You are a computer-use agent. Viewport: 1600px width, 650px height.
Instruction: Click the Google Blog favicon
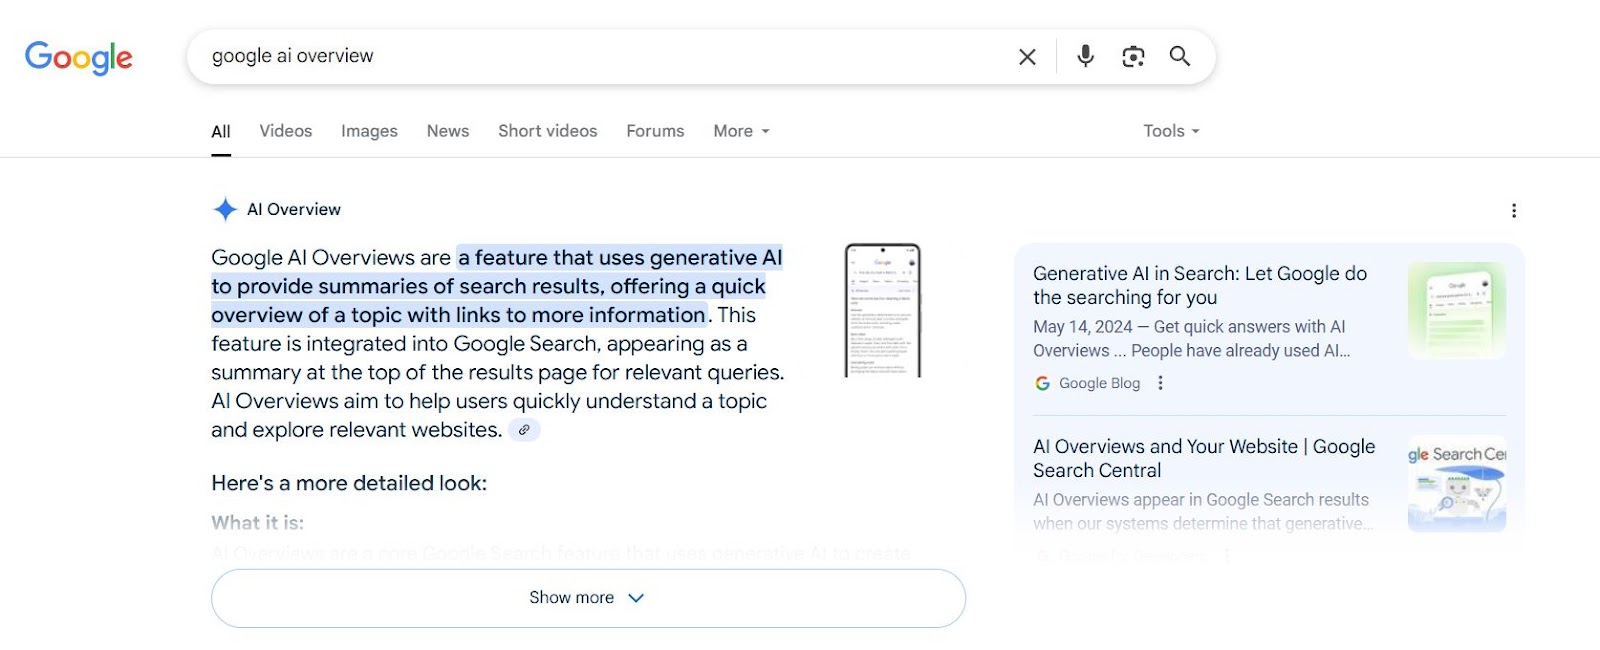[1042, 383]
